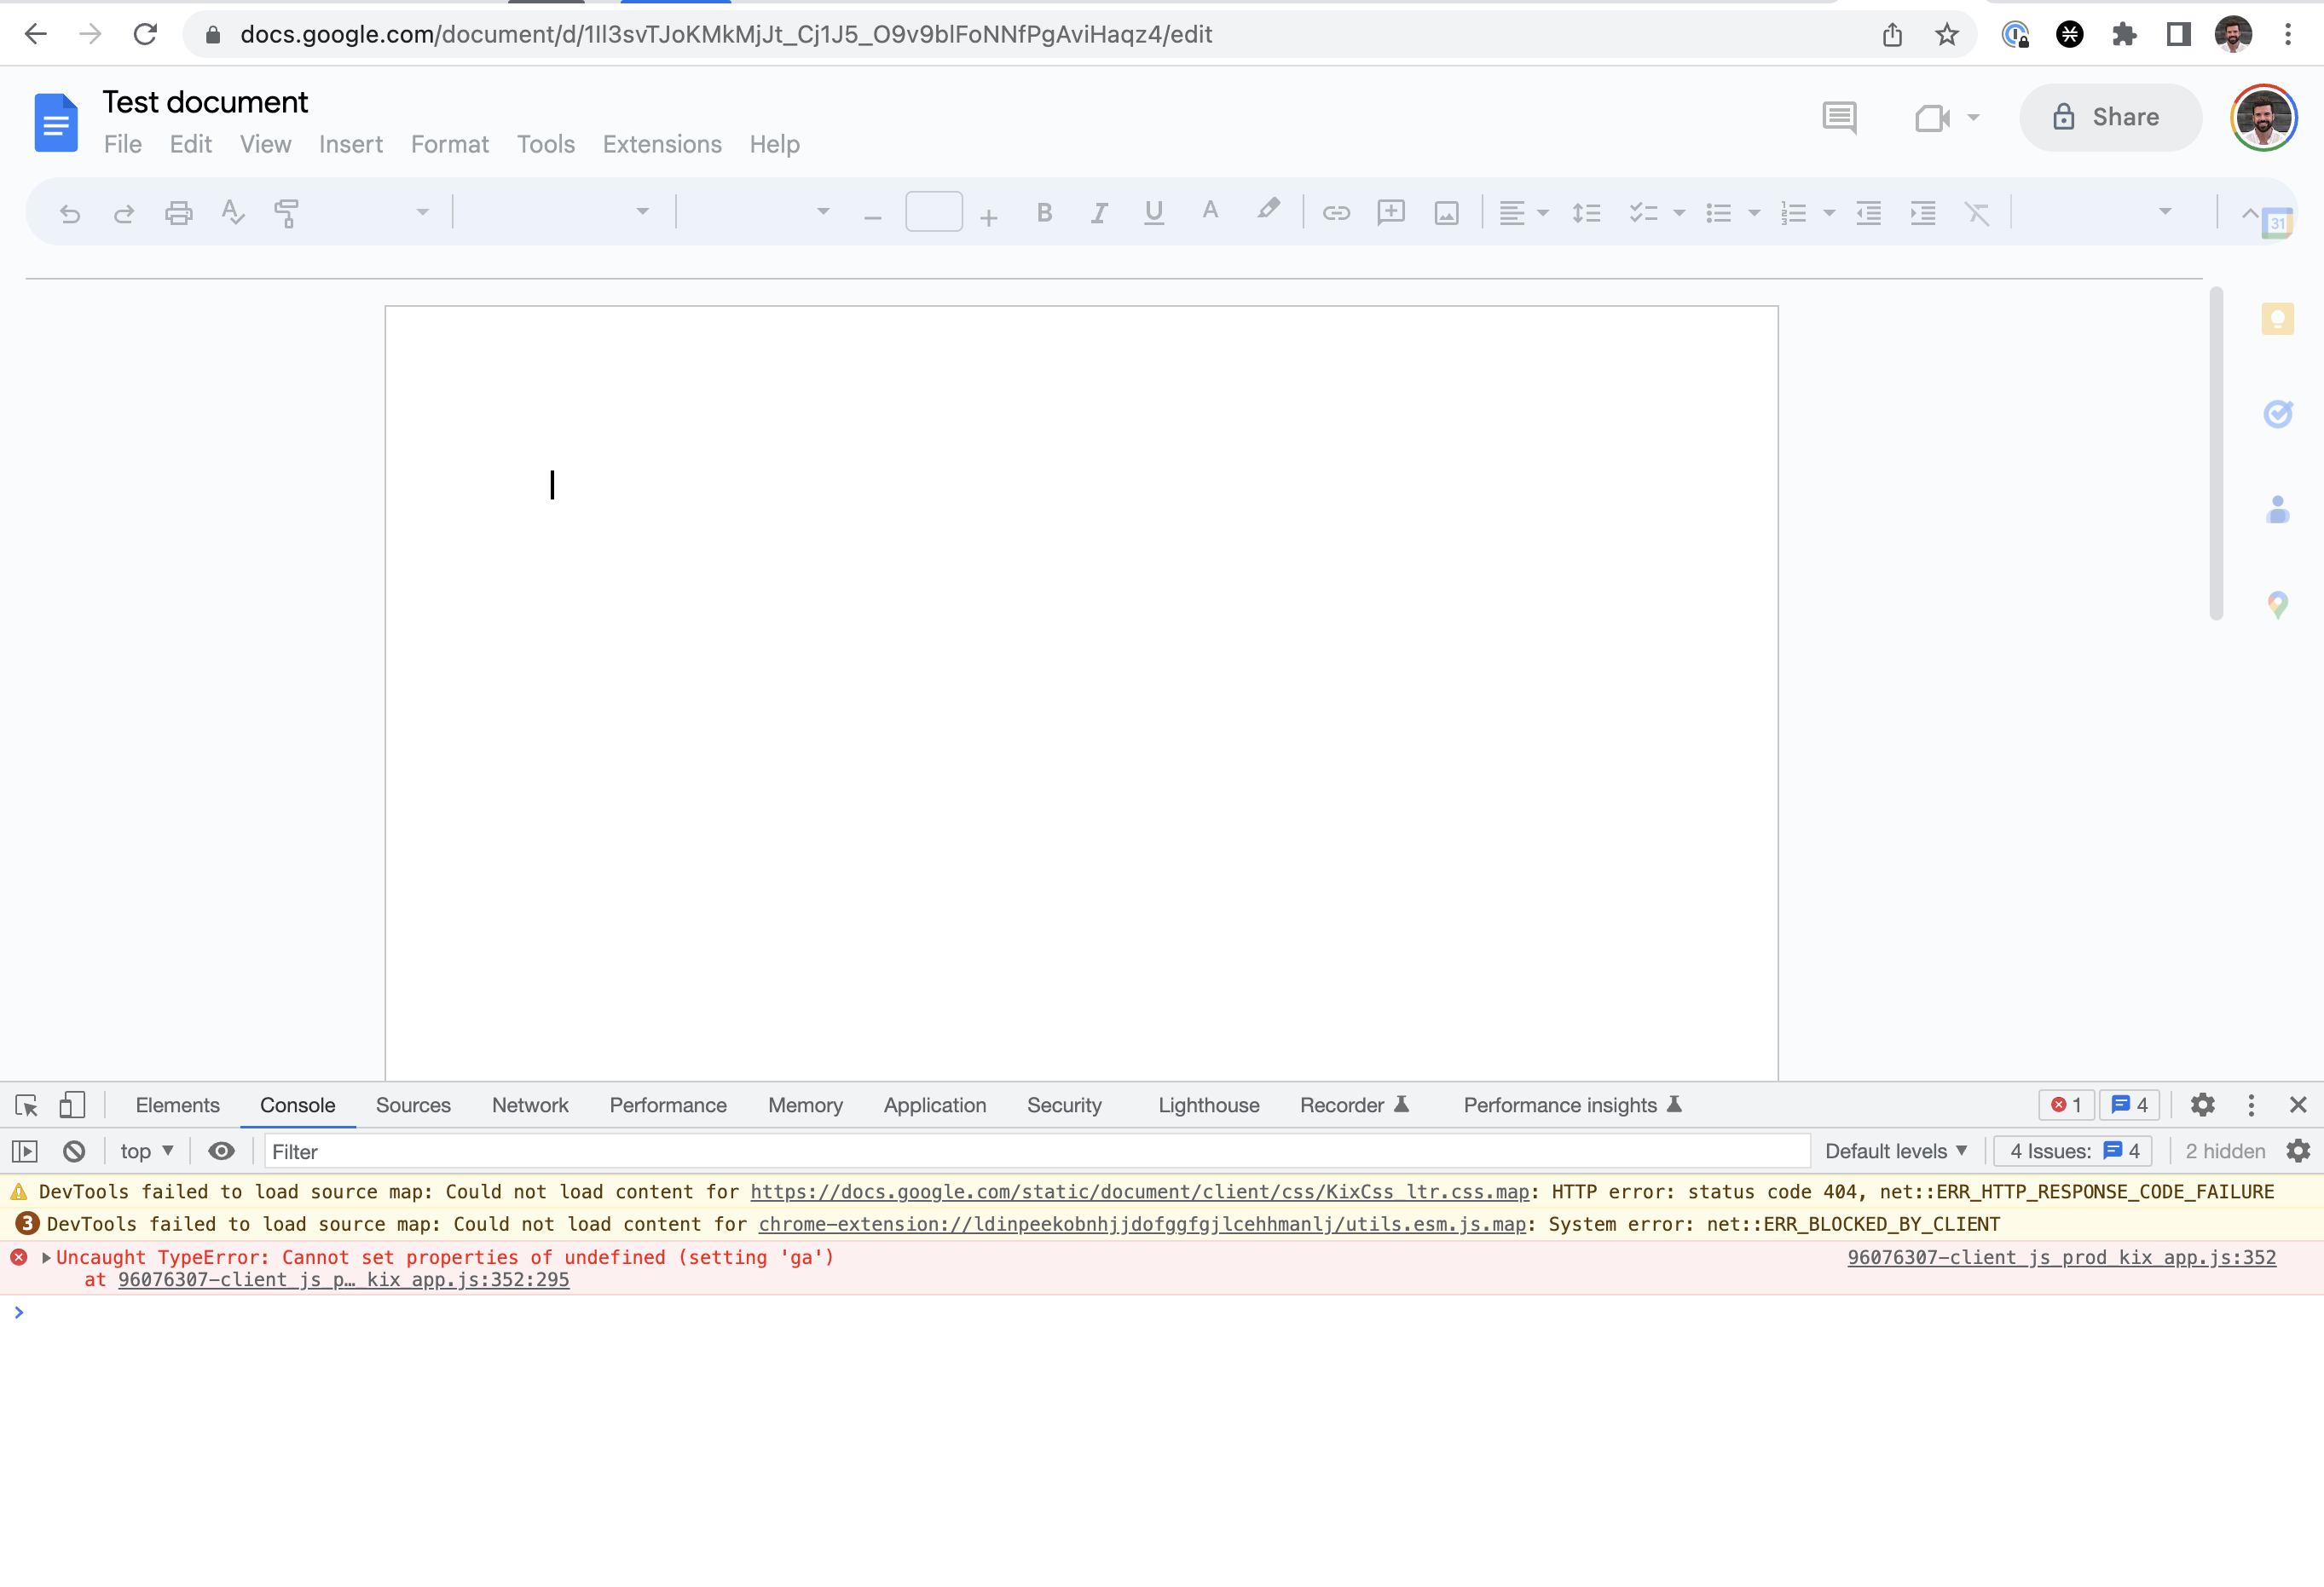Insert a link using the toolbar icon
The image size is (2324, 1587).
pyautogui.click(x=1336, y=212)
